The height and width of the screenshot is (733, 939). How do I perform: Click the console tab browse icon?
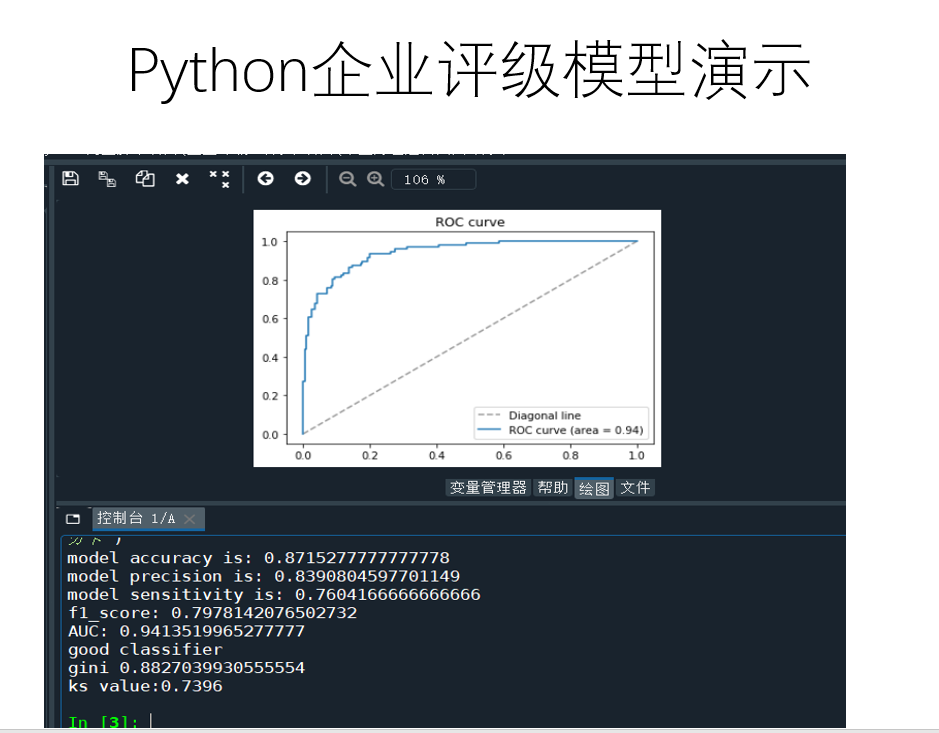coord(73,519)
